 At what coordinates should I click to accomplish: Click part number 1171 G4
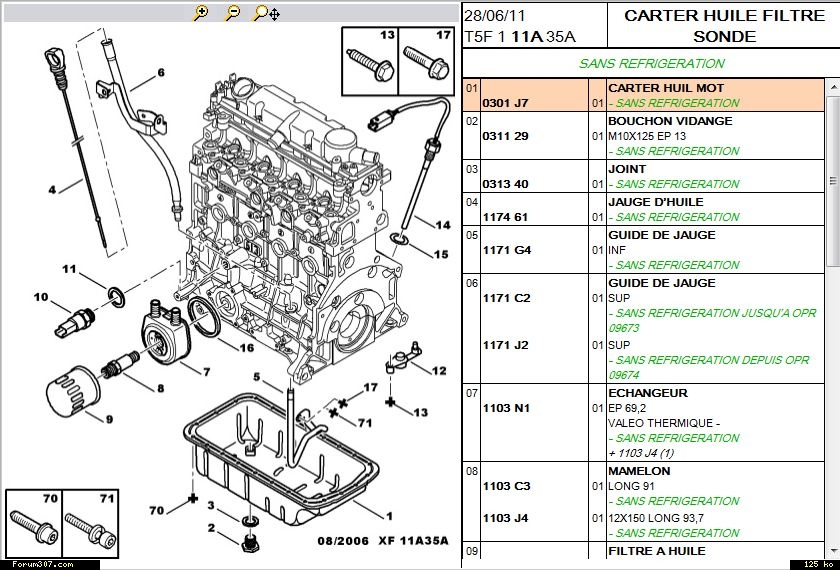[506, 250]
